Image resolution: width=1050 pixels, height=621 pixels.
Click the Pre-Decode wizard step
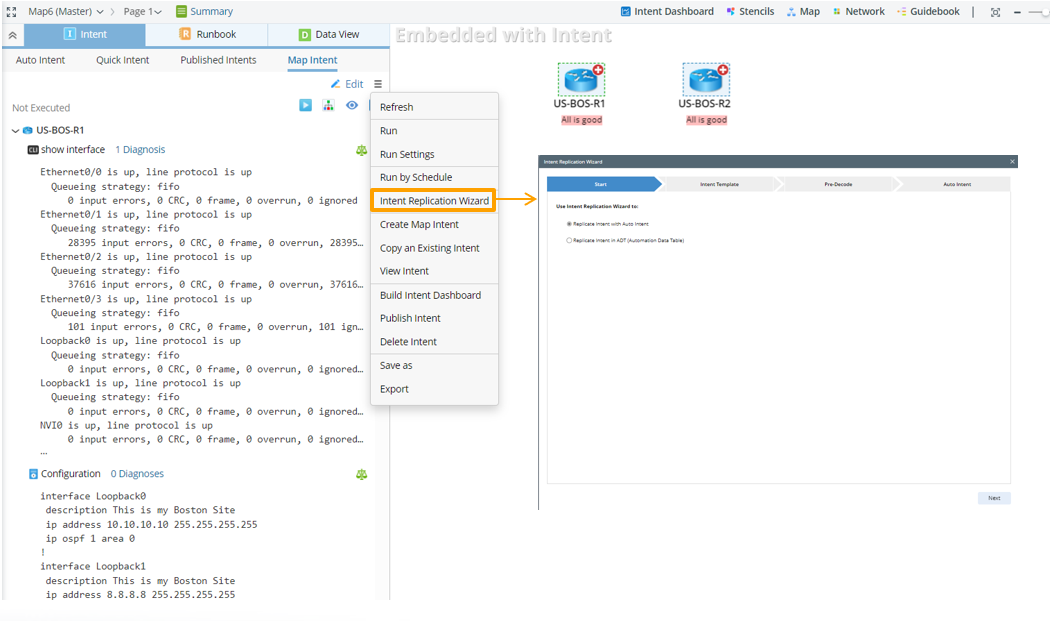coord(838,184)
